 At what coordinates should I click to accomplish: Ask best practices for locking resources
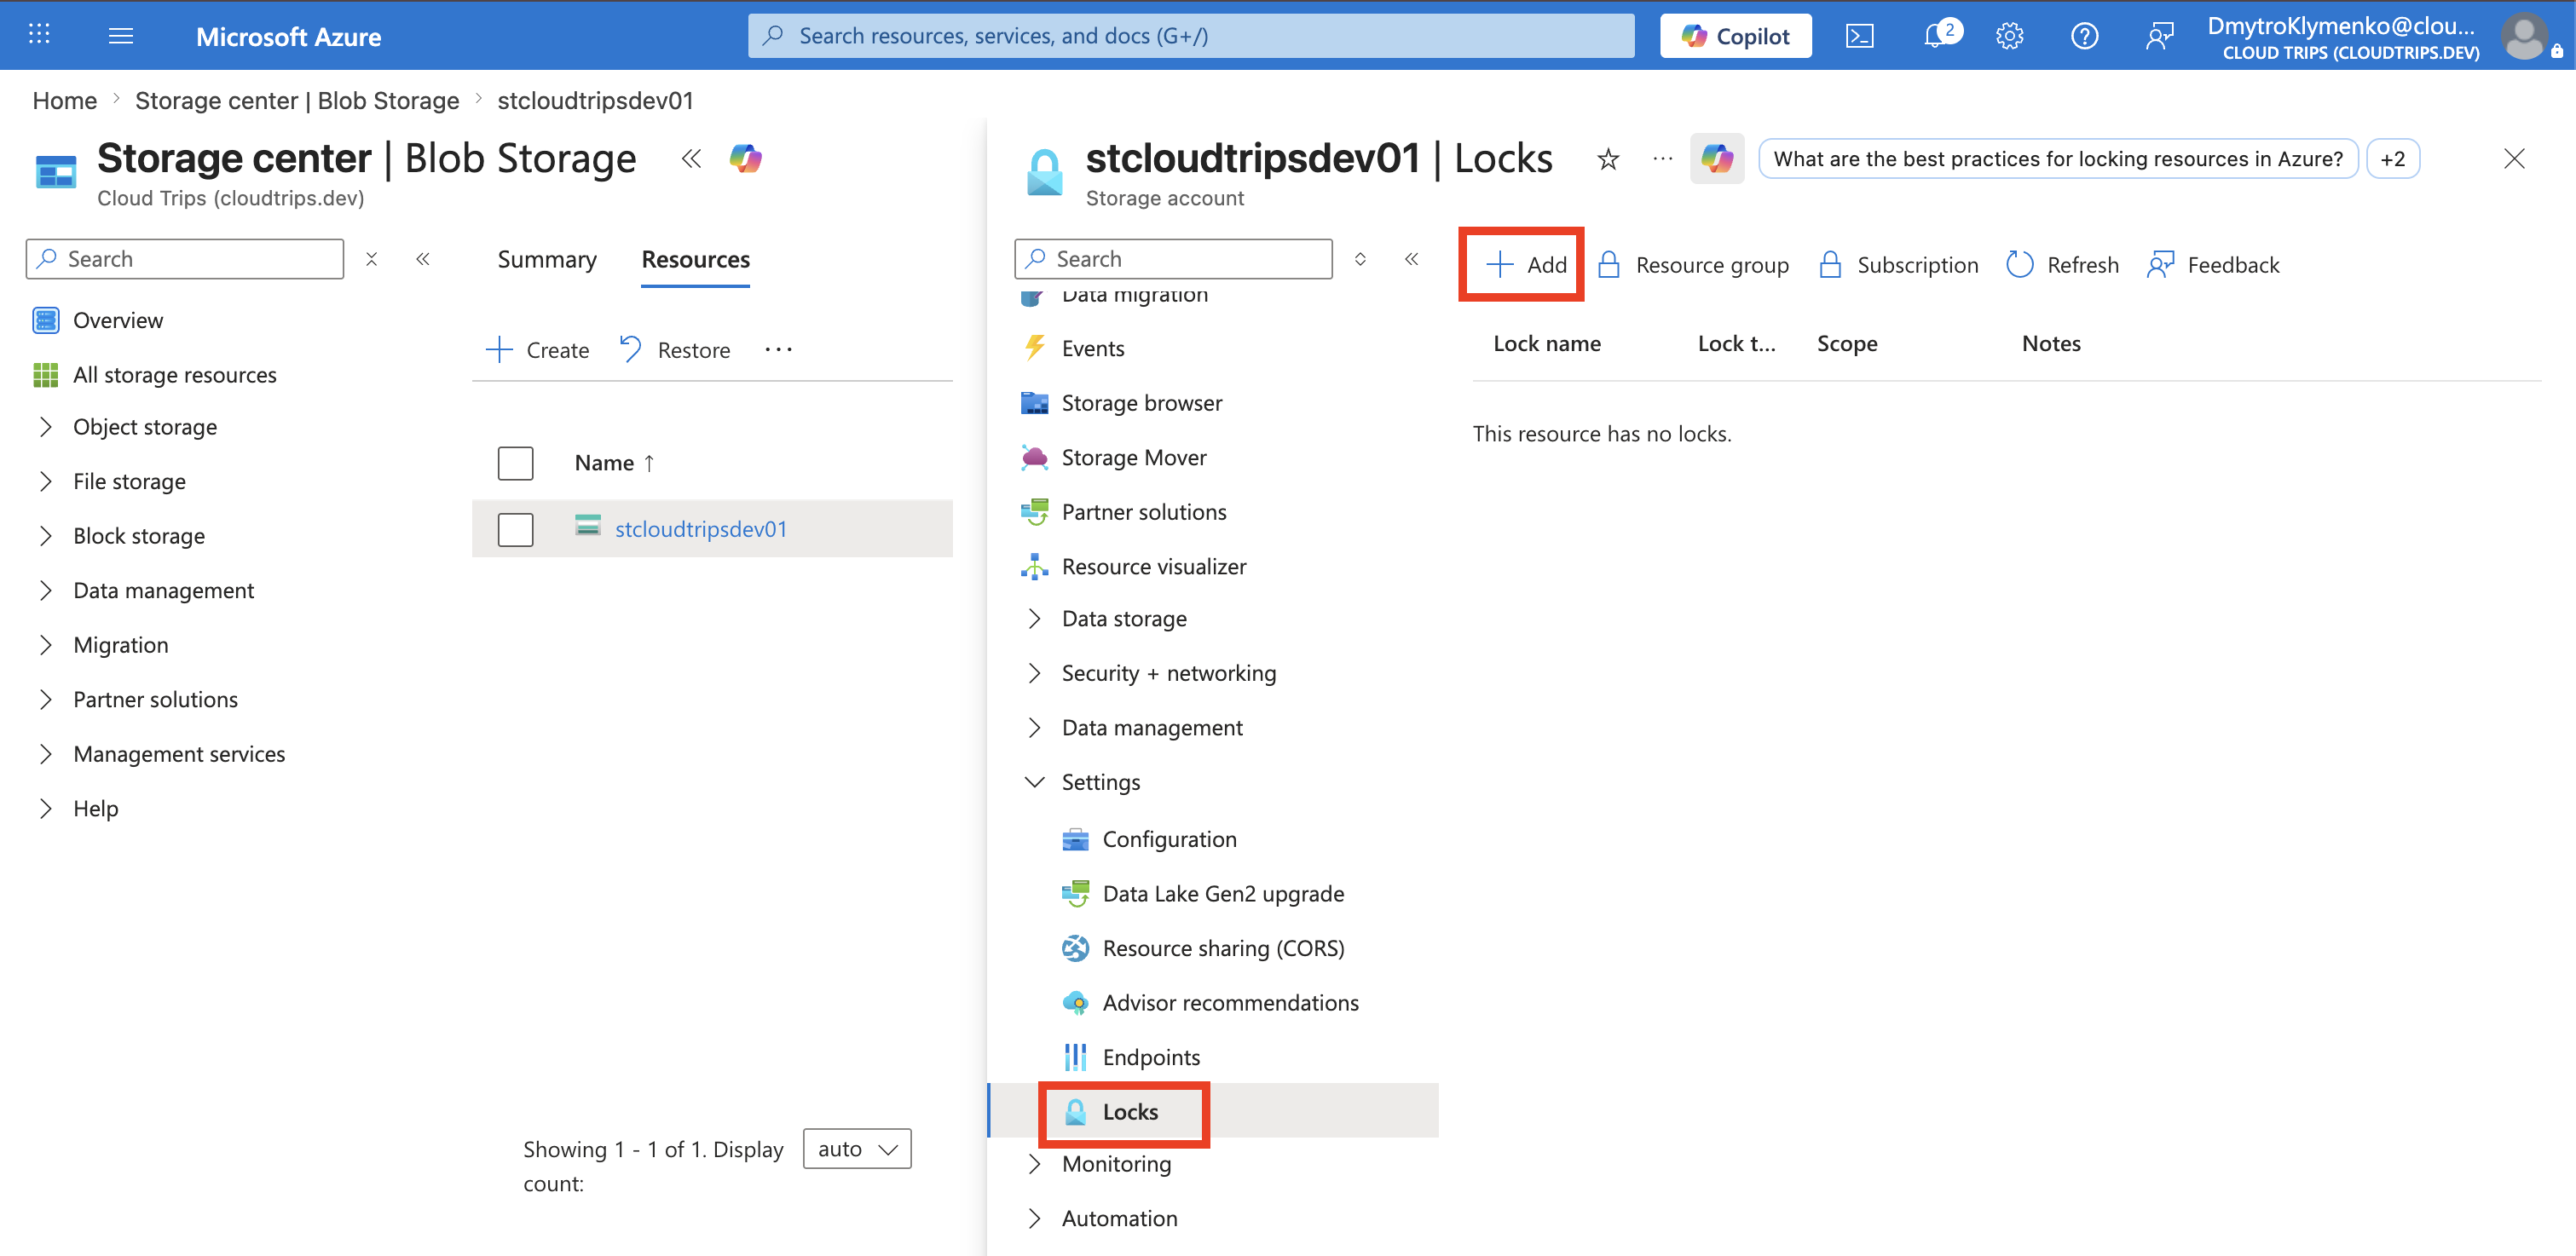2058,159
